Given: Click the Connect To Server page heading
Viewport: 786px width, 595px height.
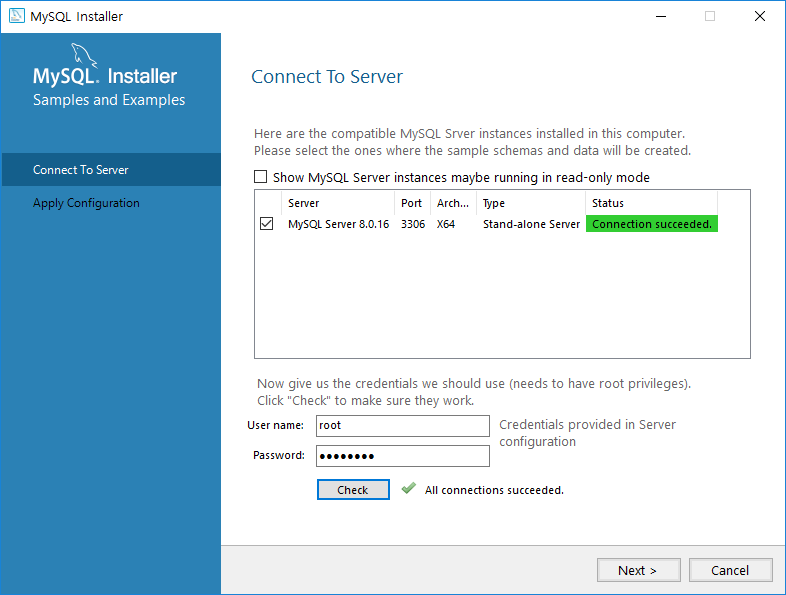Looking at the screenshot, I should [327, 77].
